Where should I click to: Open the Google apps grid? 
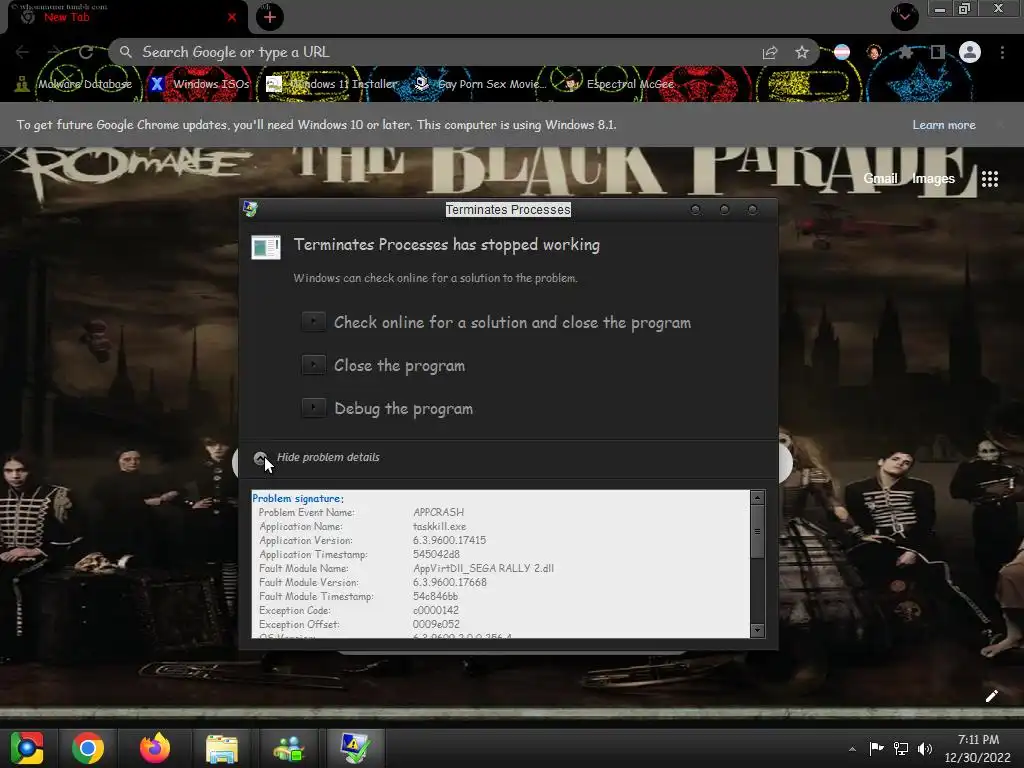coord(990,179)
